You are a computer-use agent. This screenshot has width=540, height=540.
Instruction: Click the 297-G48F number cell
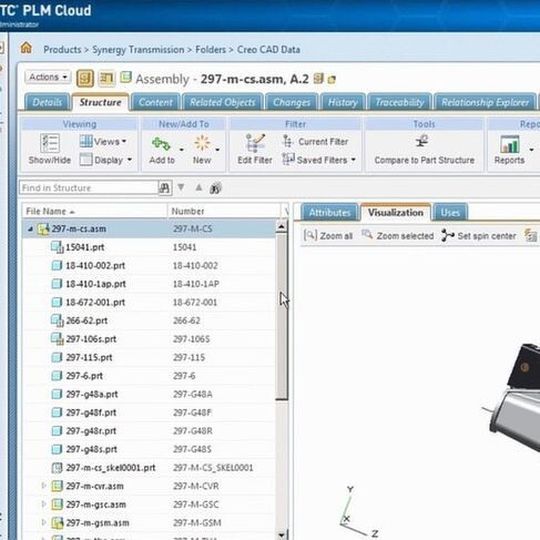tap(192, 413)
